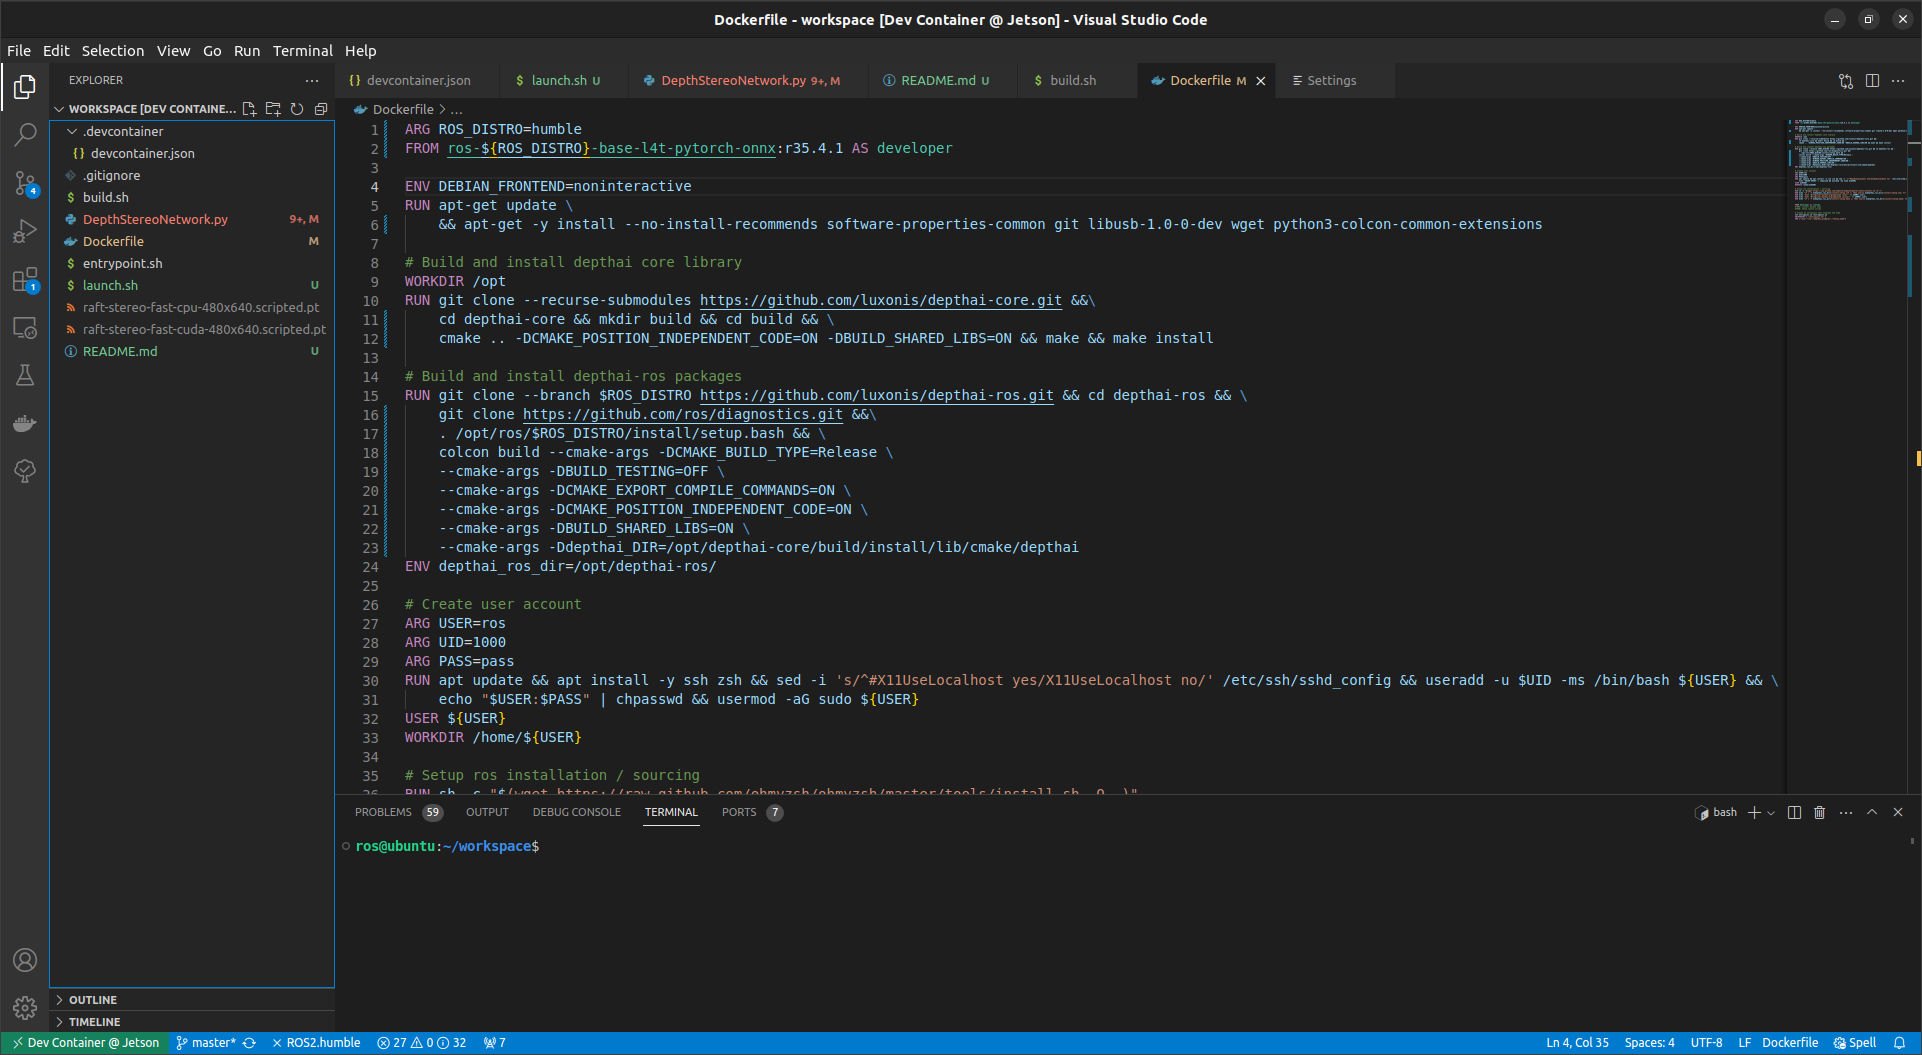Open editor more actions menu
Image resolution: width=1922 pixels, height=1055 pixels.
coord(1898,81)
